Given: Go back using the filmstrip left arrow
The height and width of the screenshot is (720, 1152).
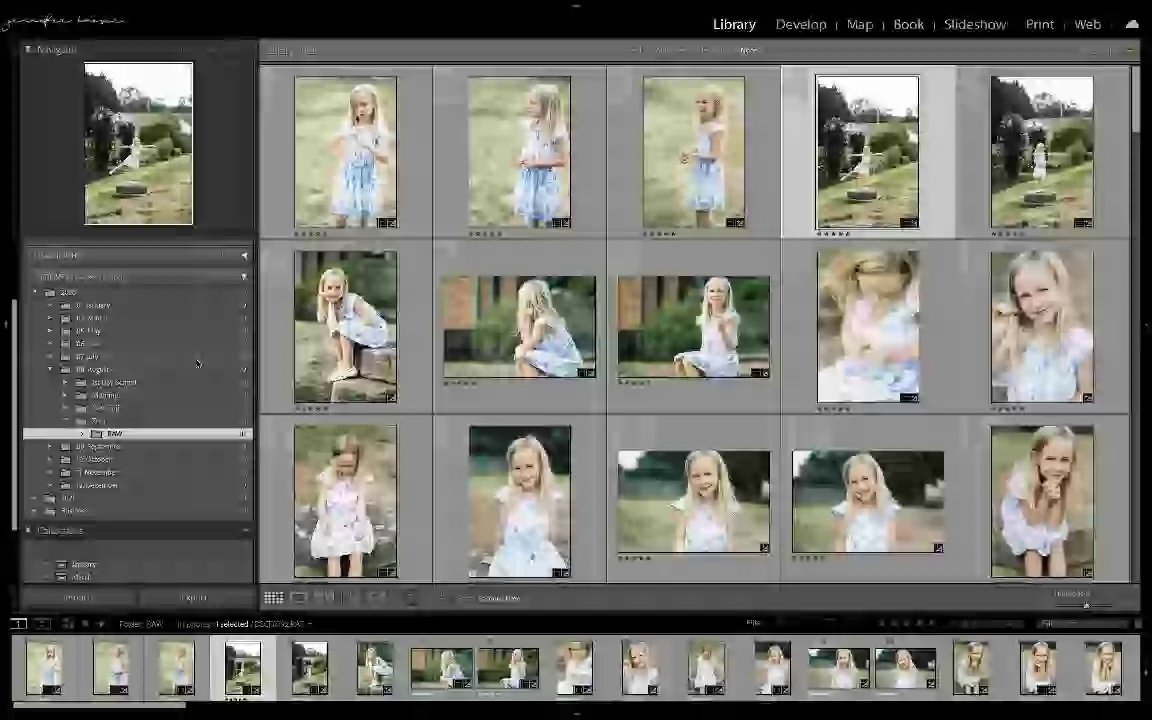Looking at the screenshot, I should point(86,624).
